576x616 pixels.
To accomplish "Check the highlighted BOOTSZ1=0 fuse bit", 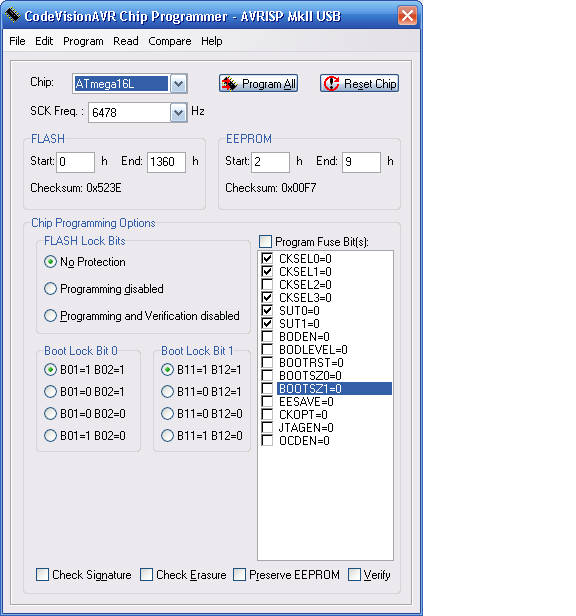I will pyautogui.click(x=267, y=389).
